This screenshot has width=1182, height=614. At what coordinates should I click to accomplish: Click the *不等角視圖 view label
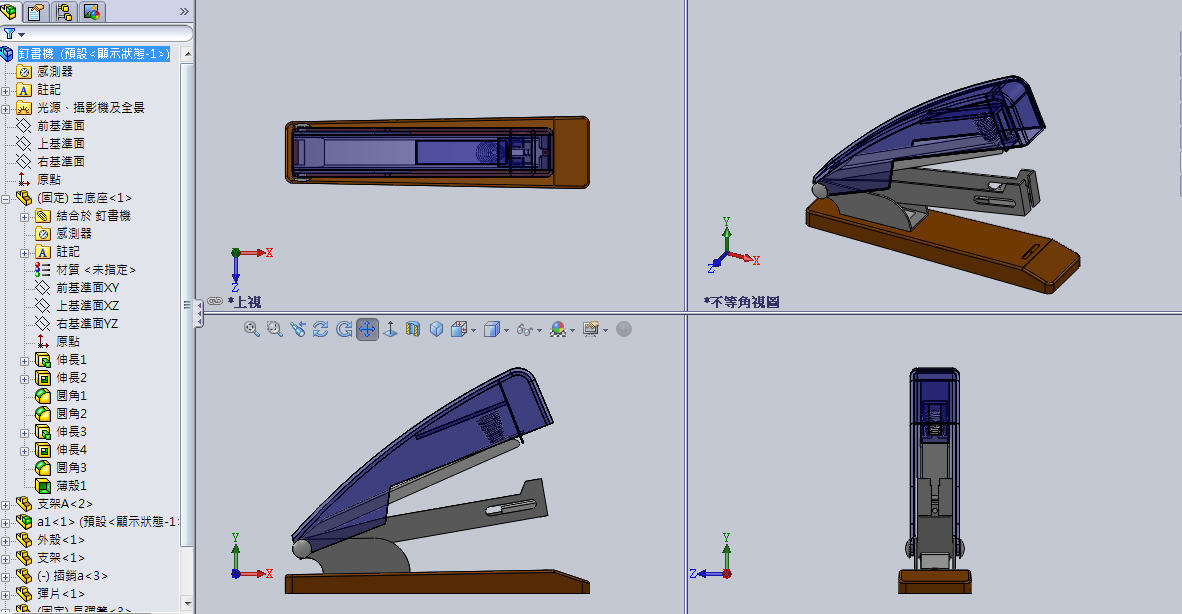point(741,302)
